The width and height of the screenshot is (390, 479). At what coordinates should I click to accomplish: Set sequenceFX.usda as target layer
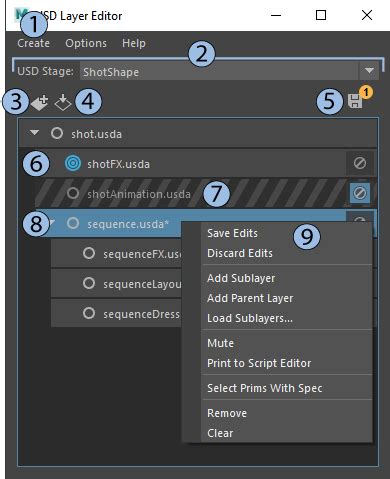pyautogui.click(x=89, y=253)
